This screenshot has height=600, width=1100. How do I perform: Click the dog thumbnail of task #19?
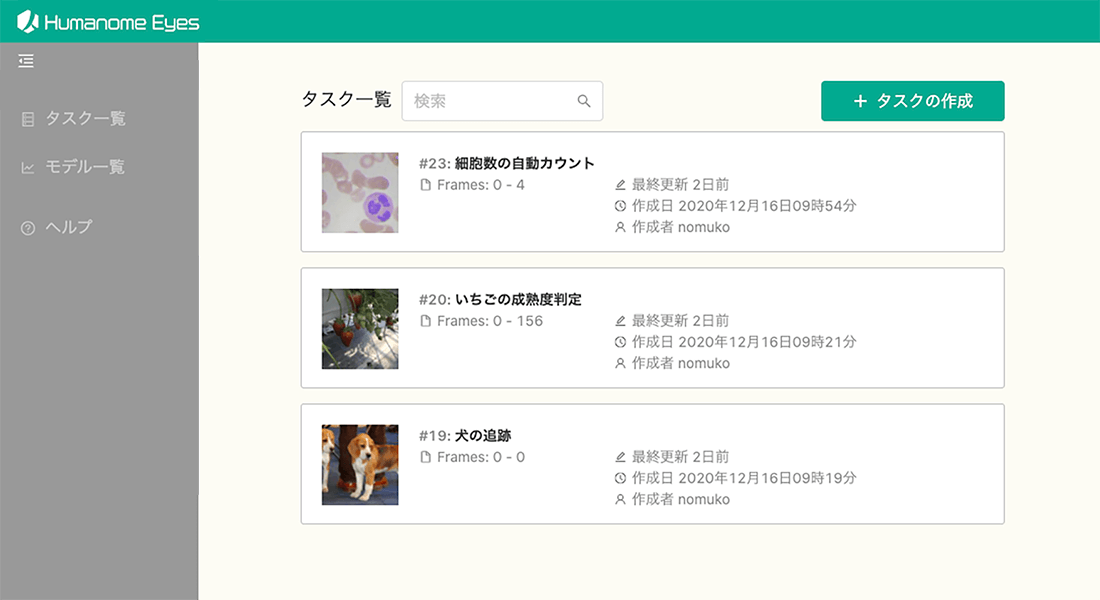360,465
